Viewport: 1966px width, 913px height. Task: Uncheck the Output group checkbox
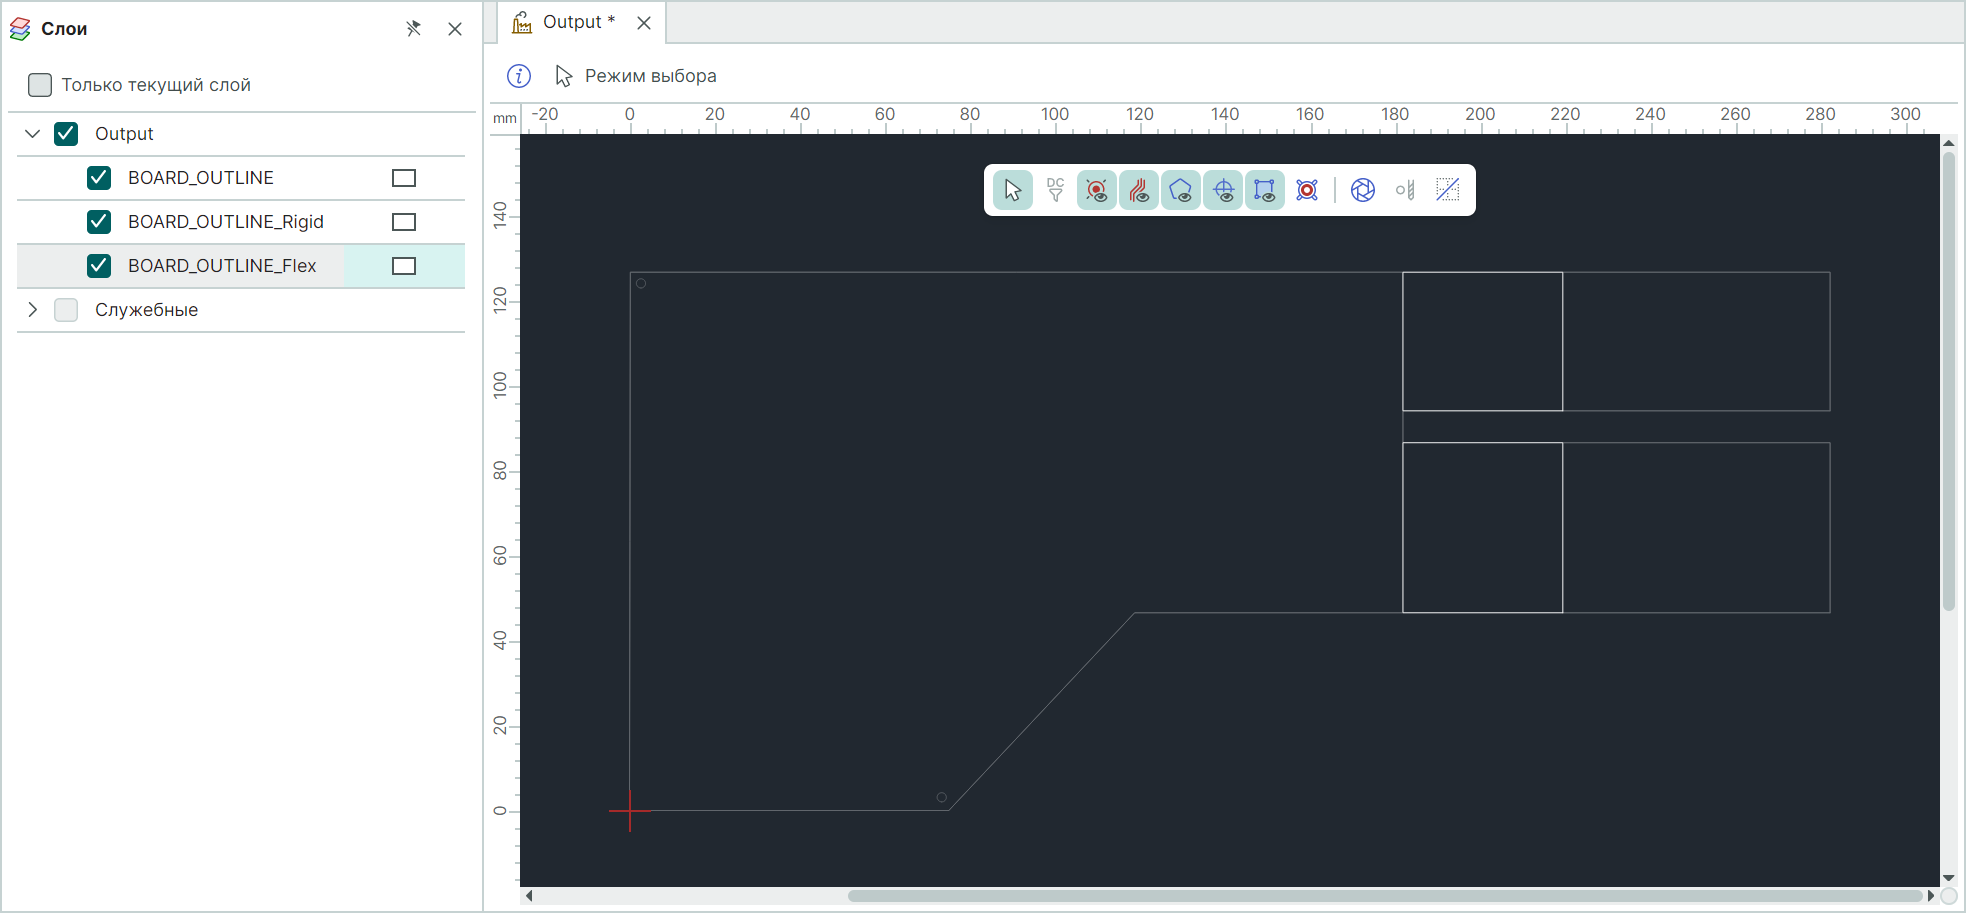click(x=66, y=134)
